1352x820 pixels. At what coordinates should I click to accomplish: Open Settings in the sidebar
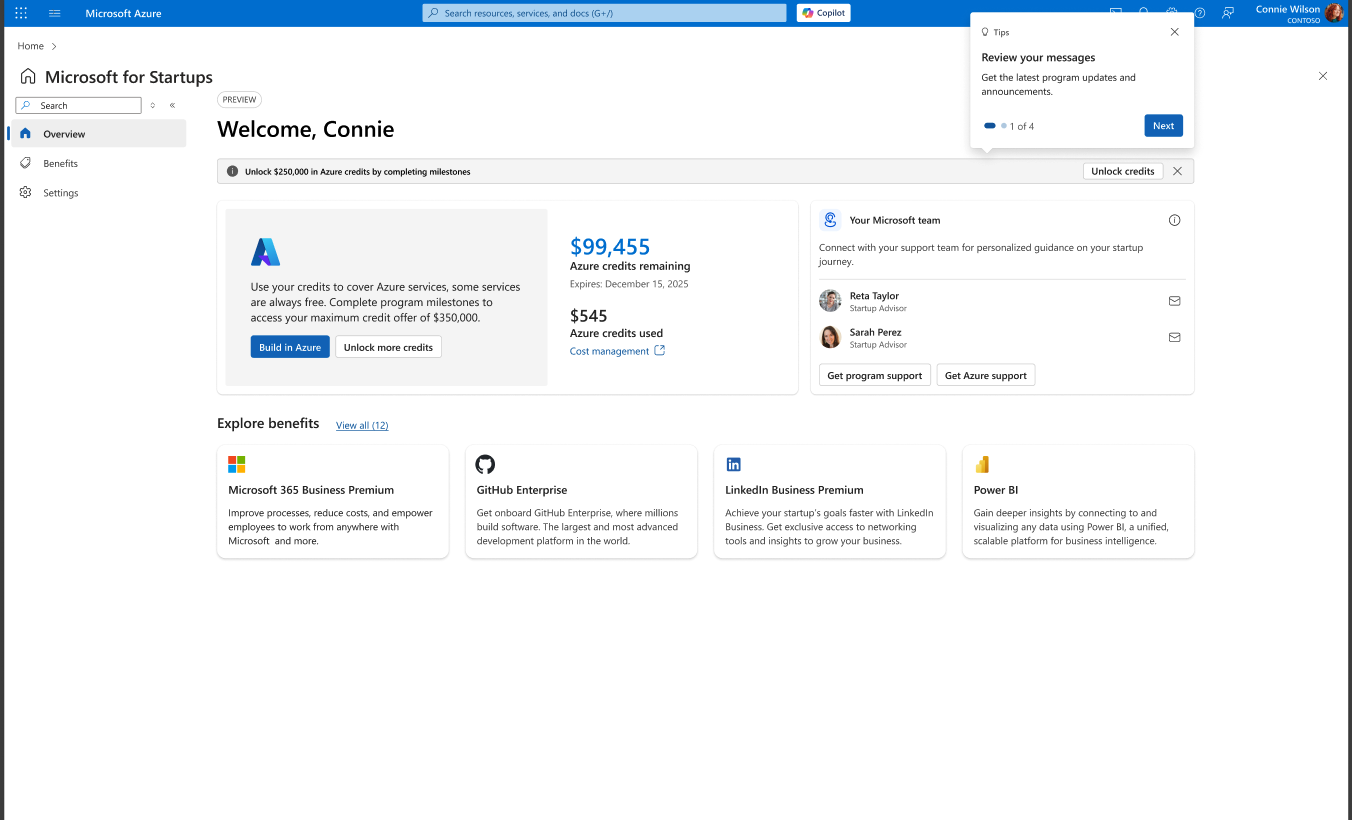(x=98, y=193)
